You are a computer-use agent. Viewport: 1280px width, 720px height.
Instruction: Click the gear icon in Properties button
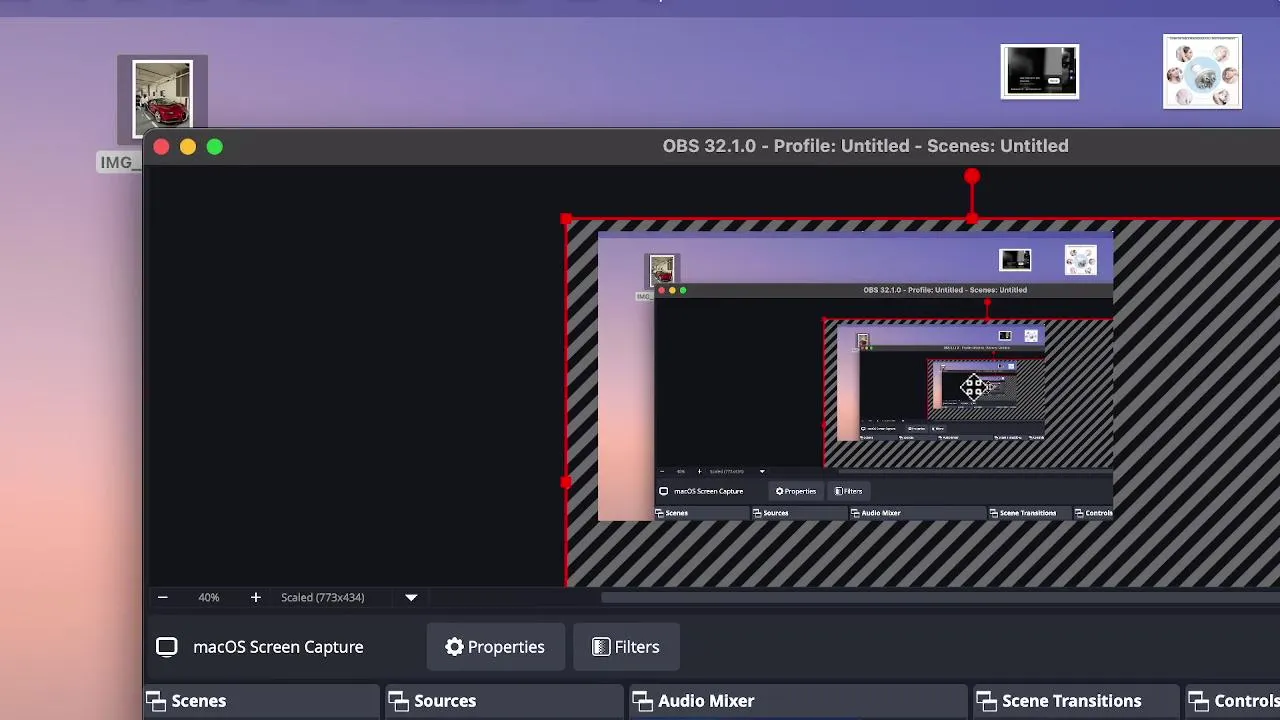click(x=454, y=647)
